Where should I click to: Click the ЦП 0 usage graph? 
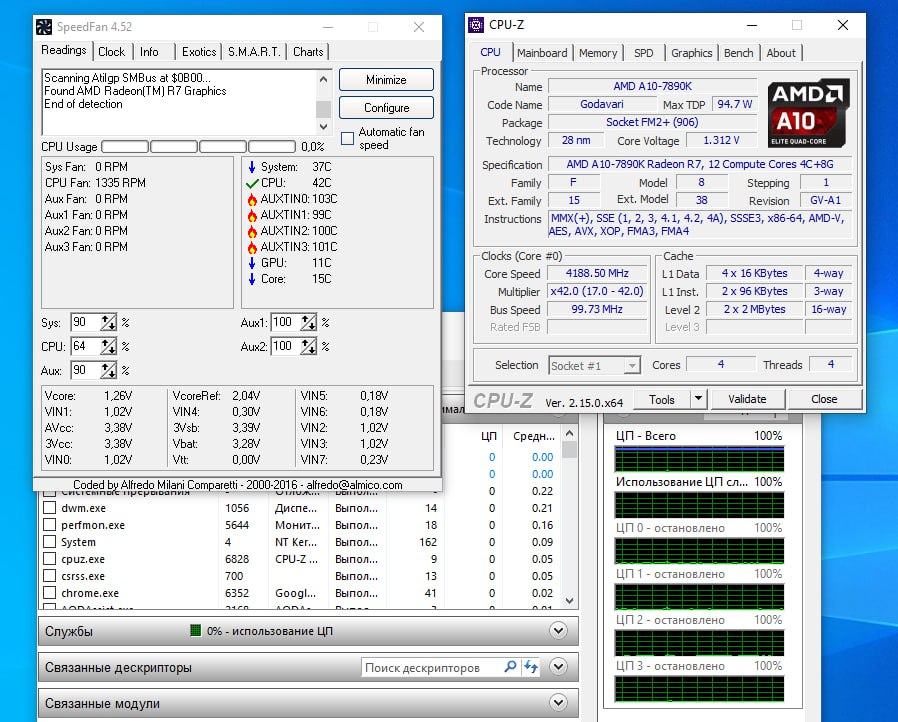point(699,551)
